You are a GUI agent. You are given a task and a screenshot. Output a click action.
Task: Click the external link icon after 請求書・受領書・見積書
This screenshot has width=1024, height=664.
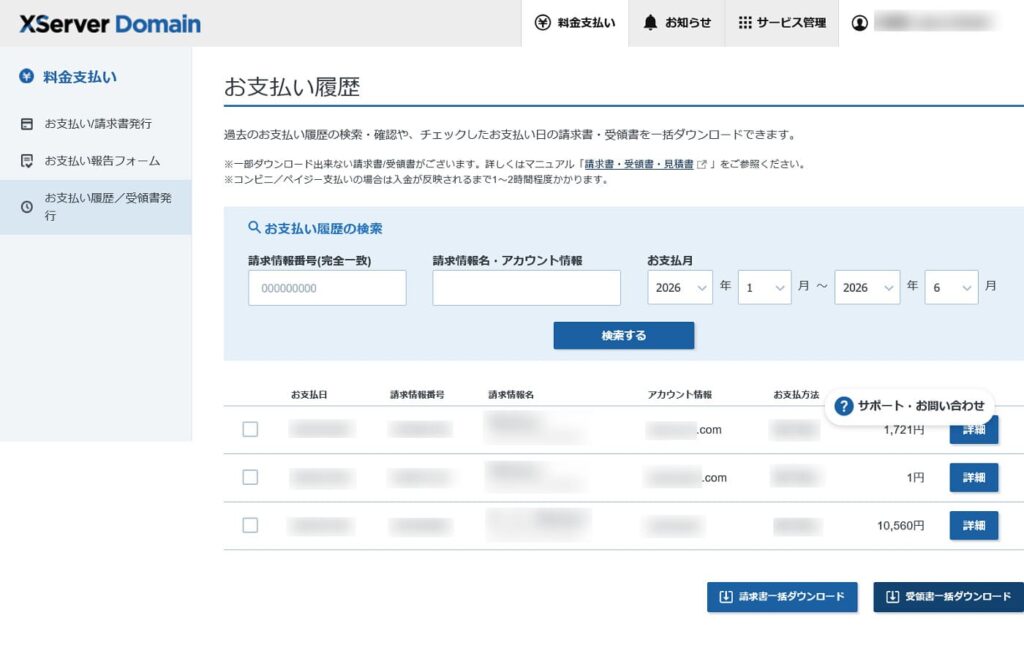point(702,165)
